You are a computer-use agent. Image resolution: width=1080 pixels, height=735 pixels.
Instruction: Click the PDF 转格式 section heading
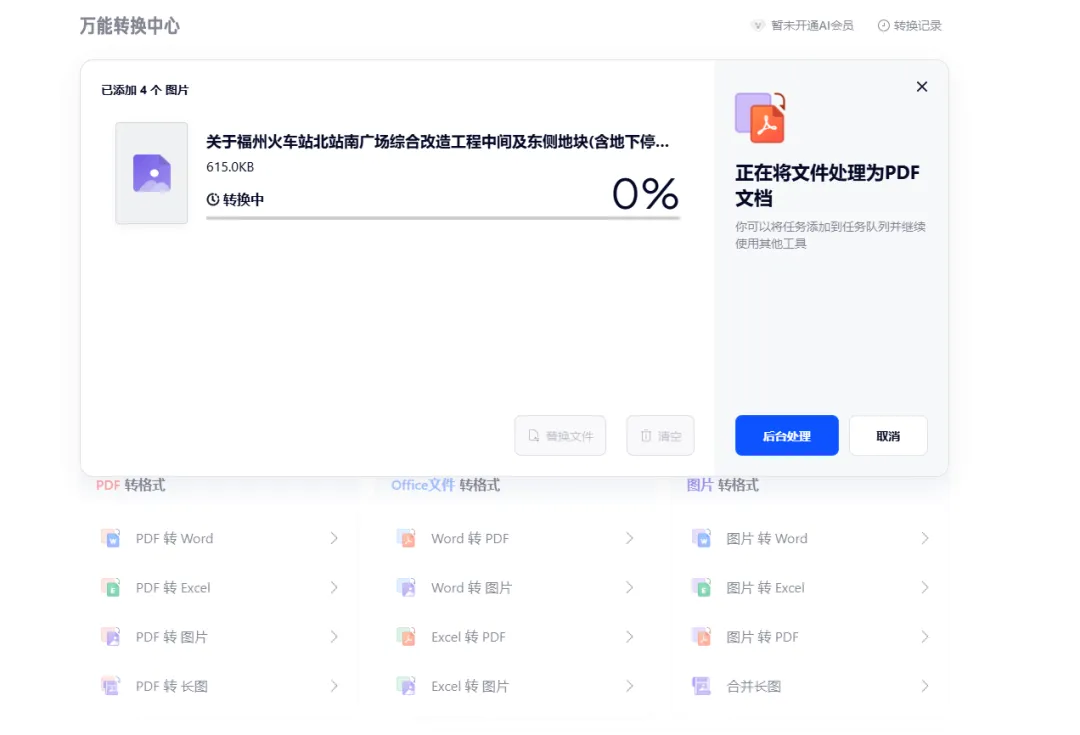click(130, 485)
